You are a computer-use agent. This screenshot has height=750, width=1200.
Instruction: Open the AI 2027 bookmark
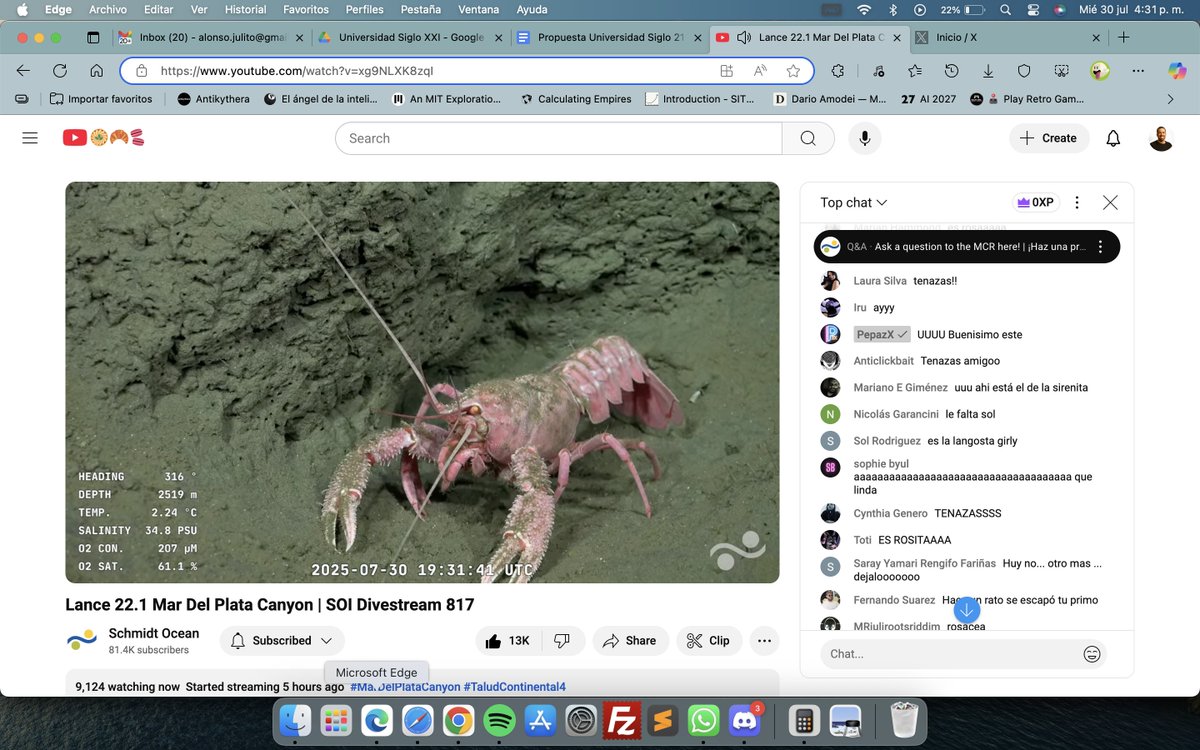click(x=929, y=99)
